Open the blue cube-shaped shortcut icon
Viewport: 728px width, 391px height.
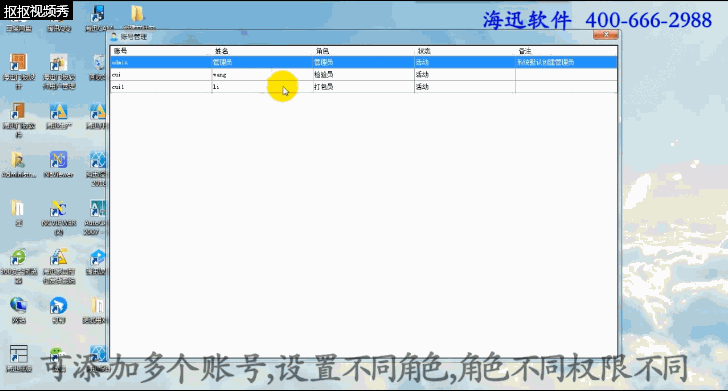click(x=97, y=262)
